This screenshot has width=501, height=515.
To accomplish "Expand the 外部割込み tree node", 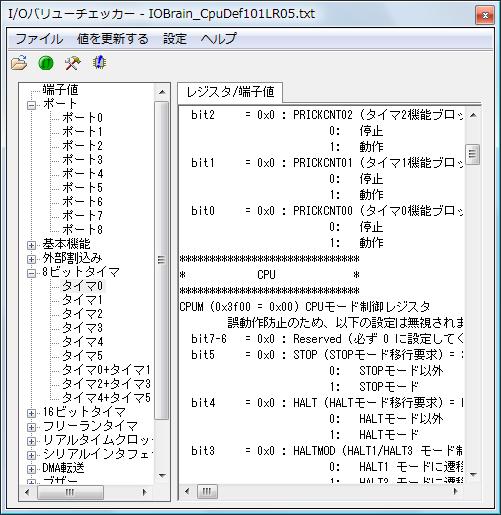I will tap(31, 259).
